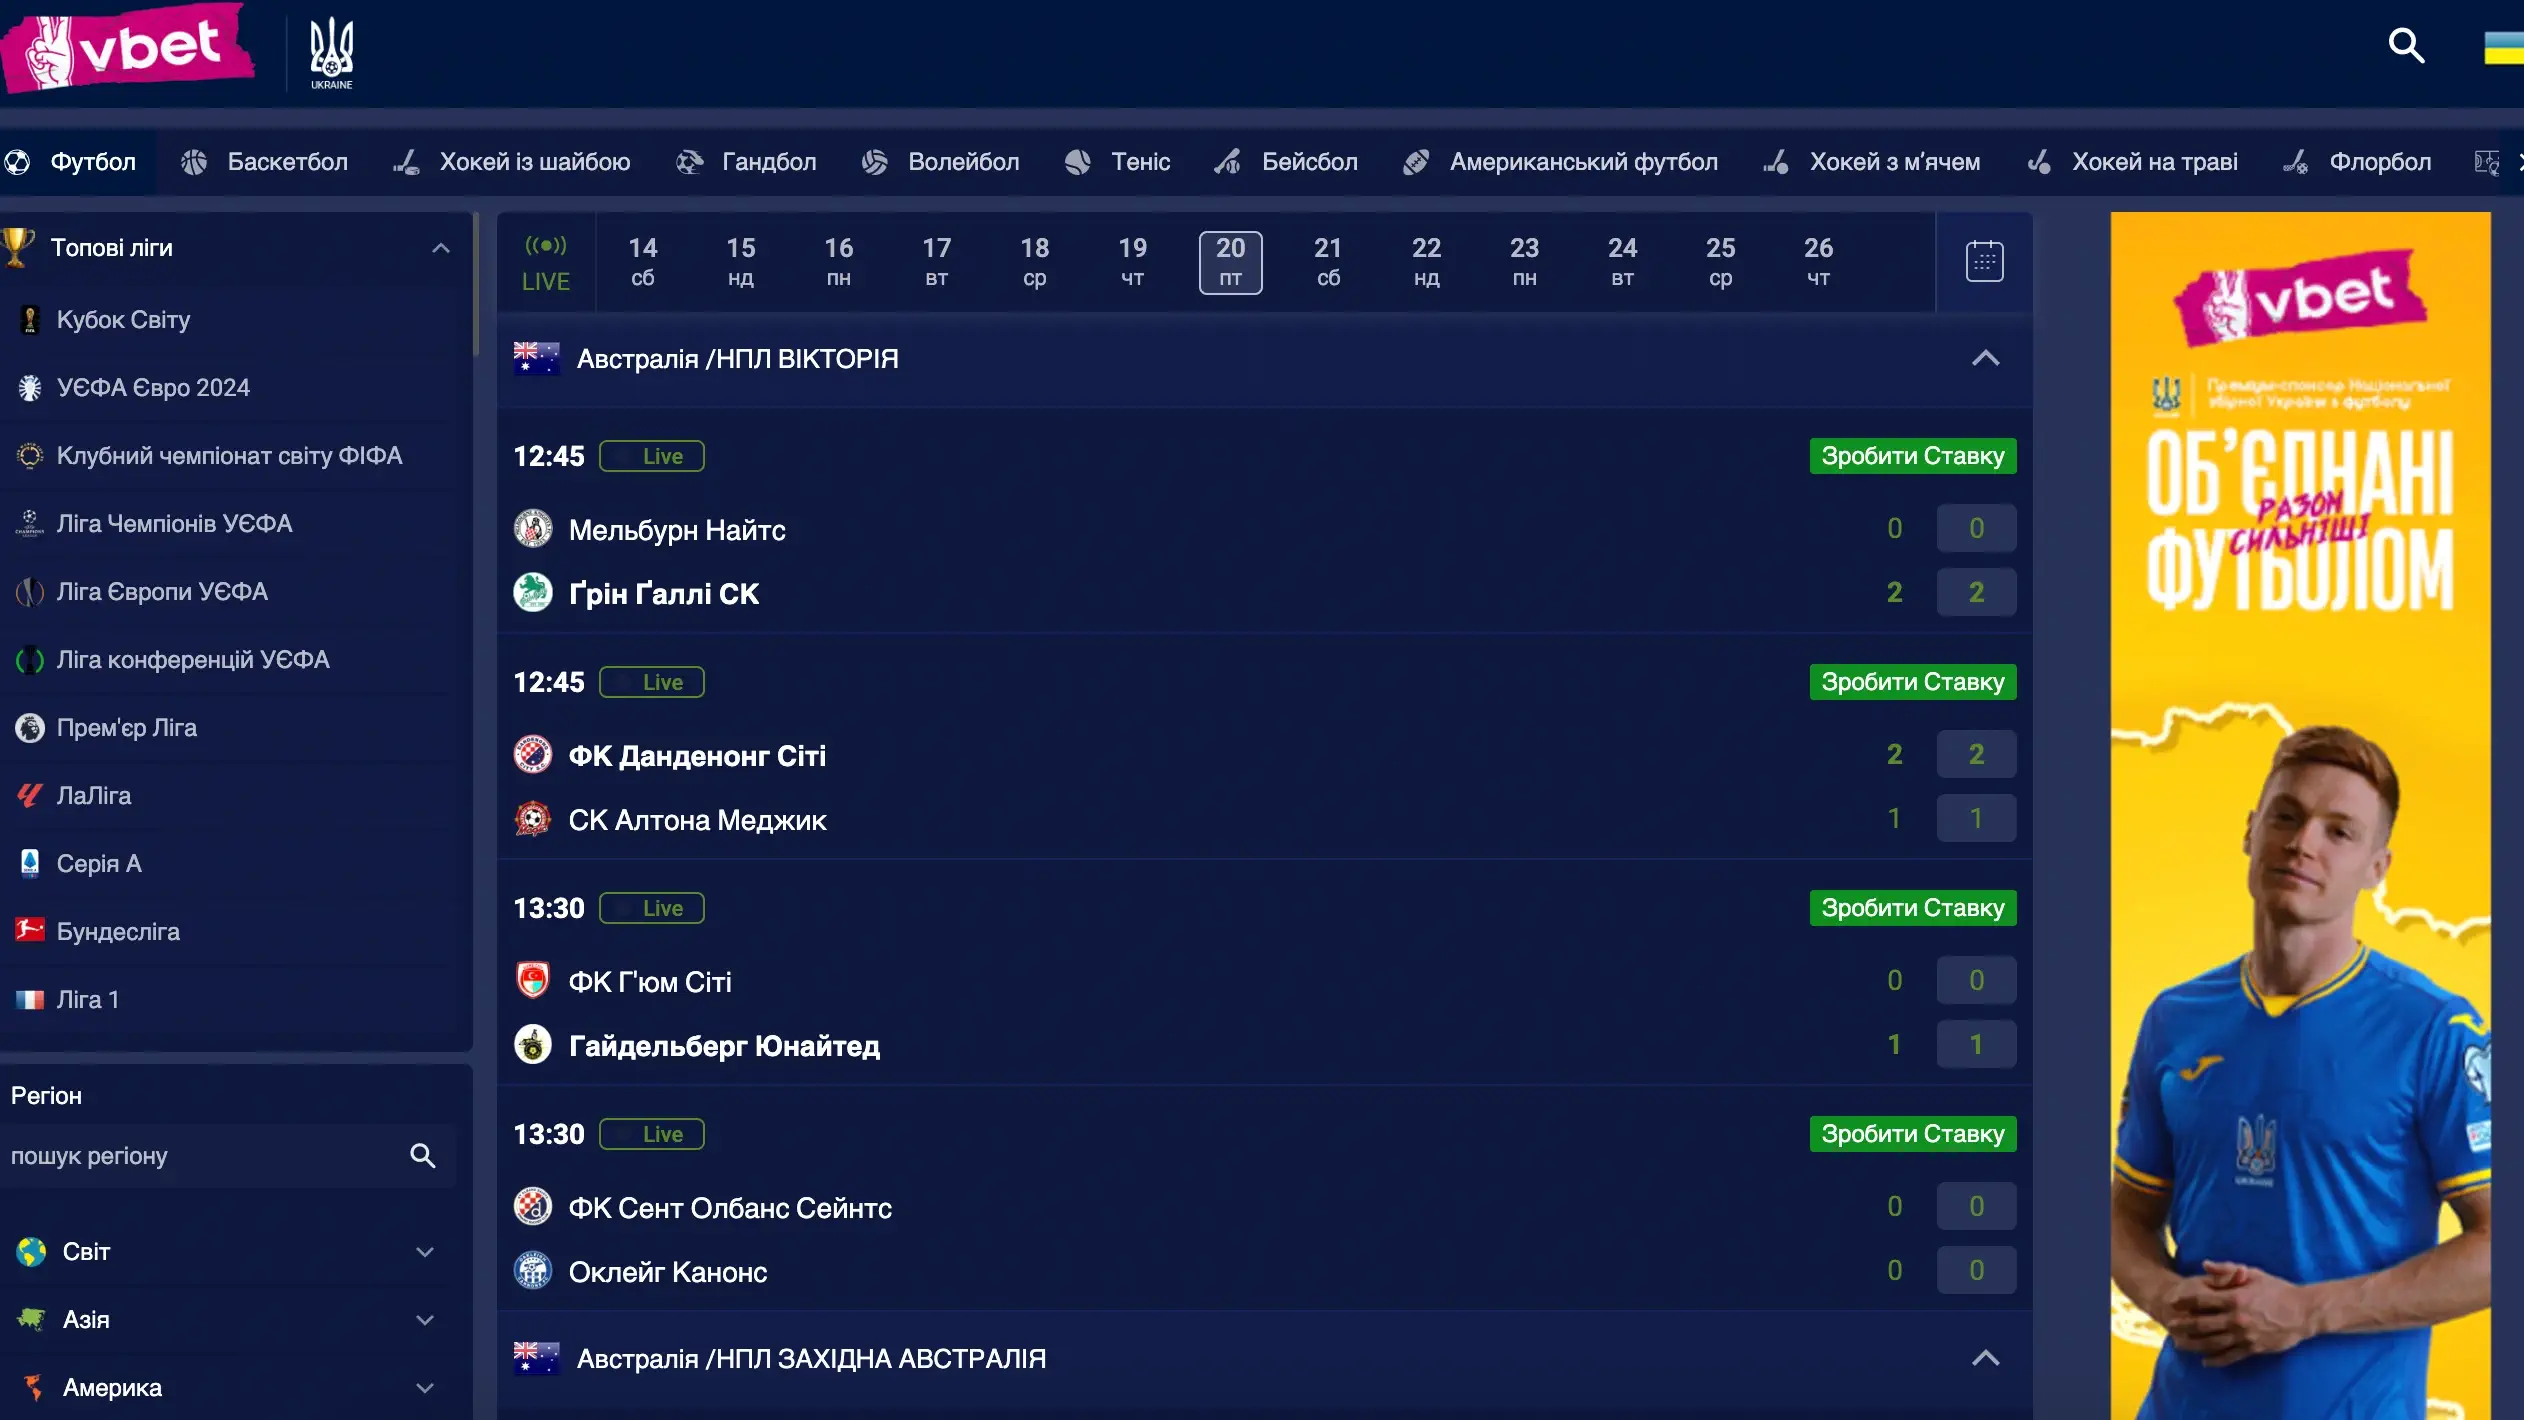Enable Live view for the ФК Г'юм Сіті match
The image size is (2524, 1420).
coord(651,907)
